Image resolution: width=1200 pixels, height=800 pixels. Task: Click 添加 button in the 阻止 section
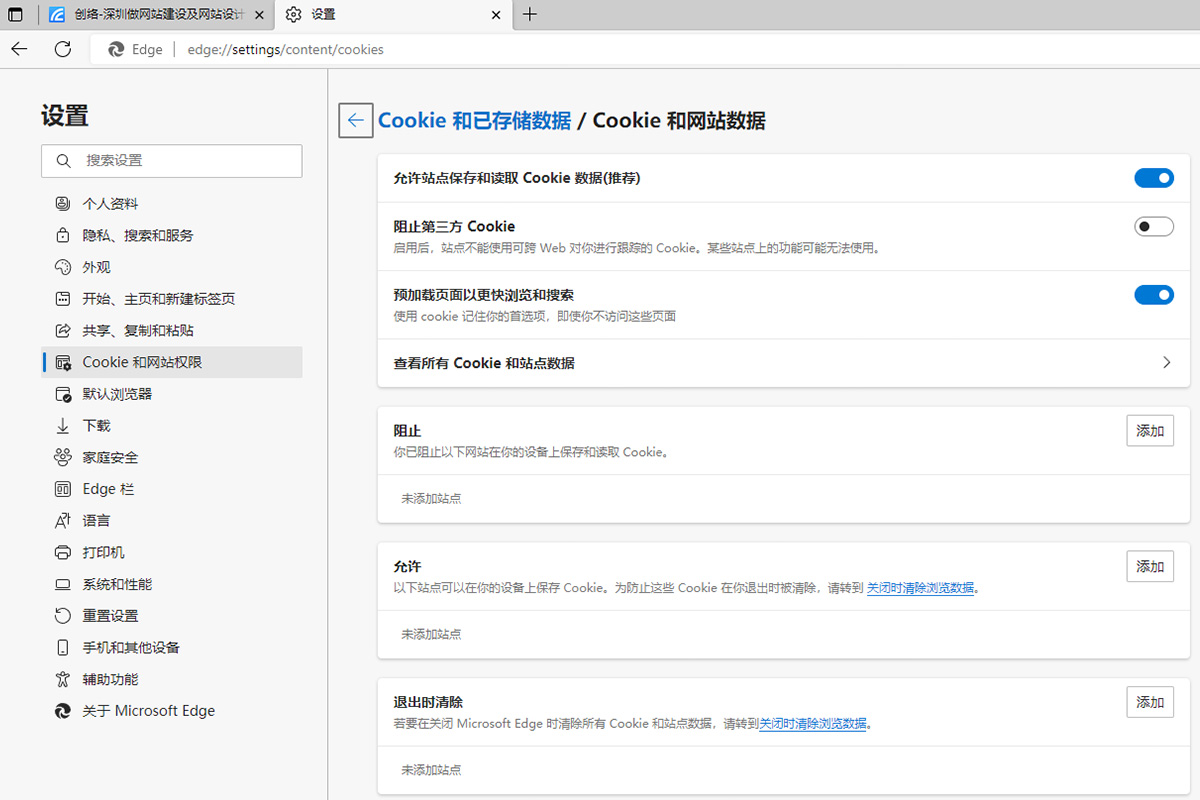pyautogui.click(x=1149, y=431)
